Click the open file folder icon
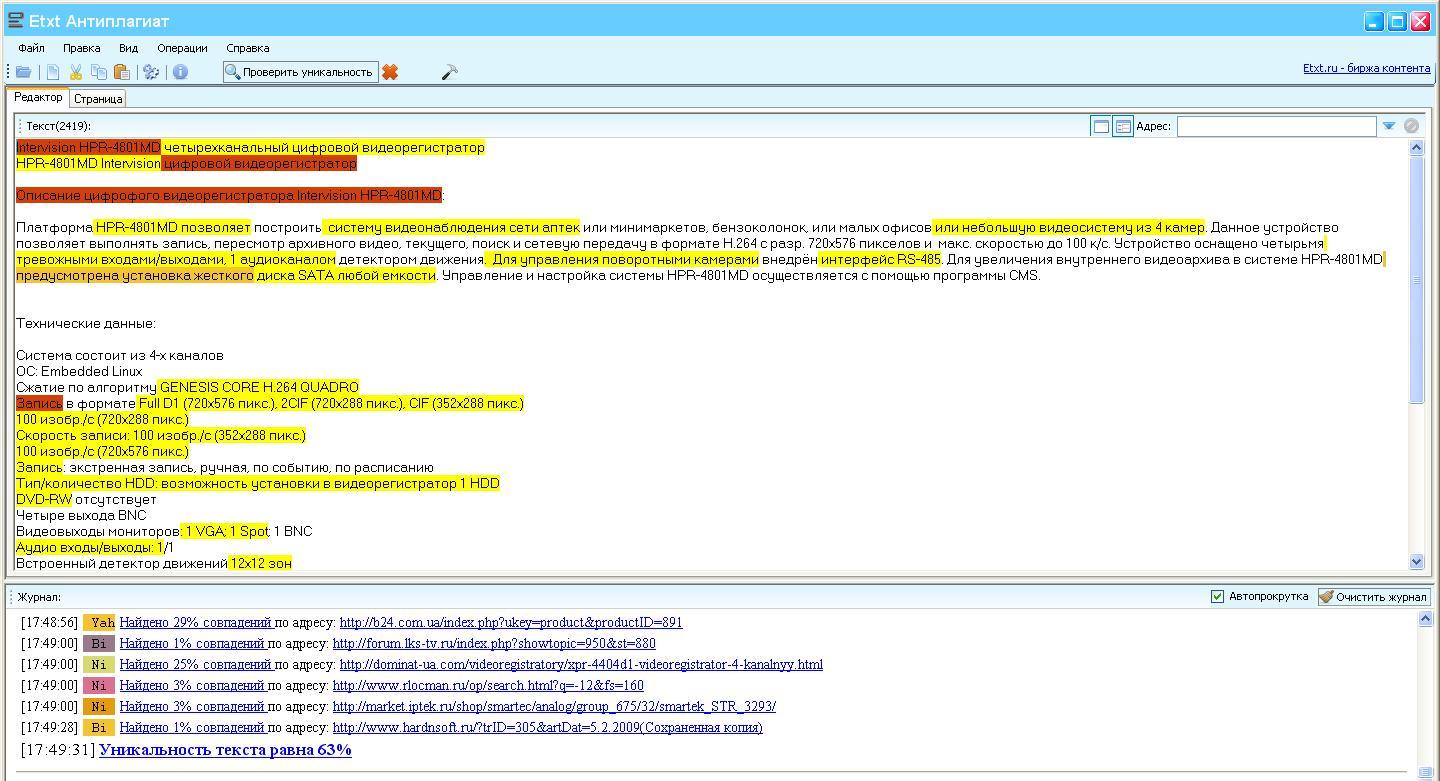Screen dimensions: 1440x781 click(x=23, y=72)
